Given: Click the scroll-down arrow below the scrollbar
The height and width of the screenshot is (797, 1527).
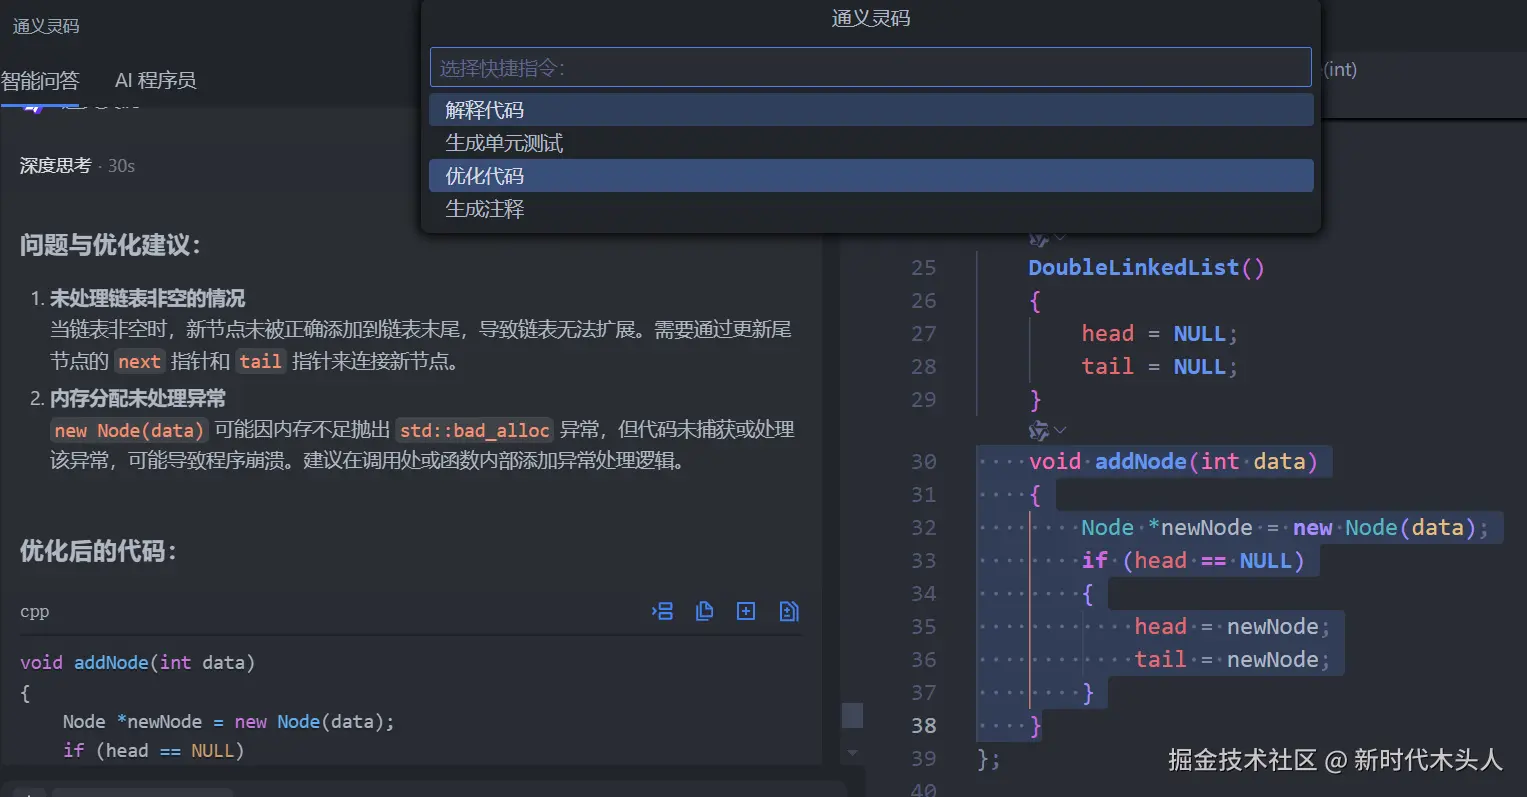Looking at the screenshot, I should [852, 752].
